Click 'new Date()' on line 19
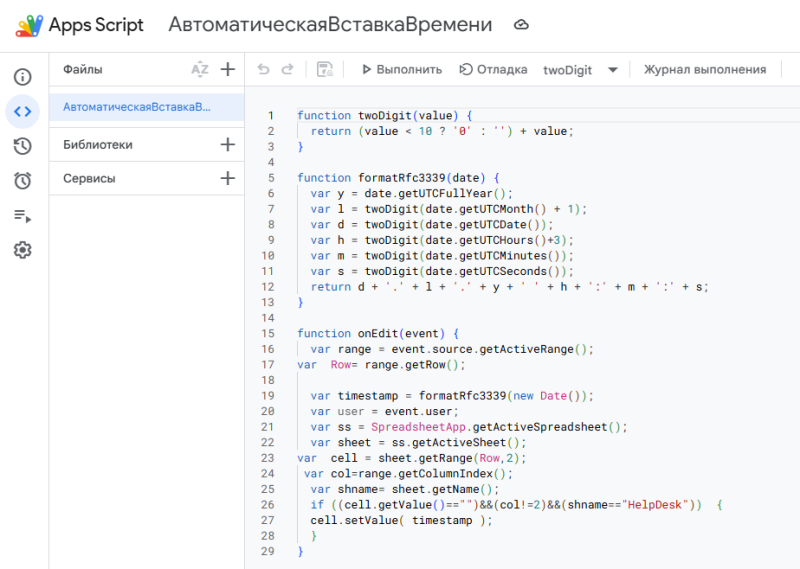The height and width of the screenshot is (569, 800). (547, 396)
